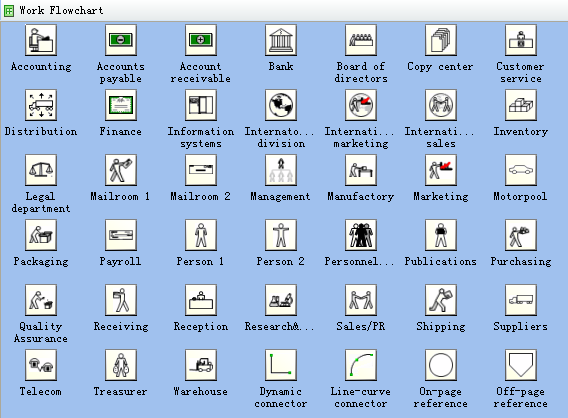Select the Publications shape icon
The width and height of the screenshot is (568, 418).
441,235
